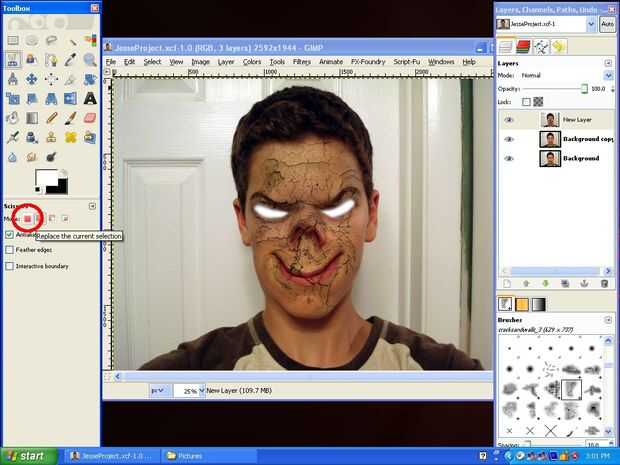Select the Blend gradient tool
Viewport: 620px width, 465px height.
[32, 118]
